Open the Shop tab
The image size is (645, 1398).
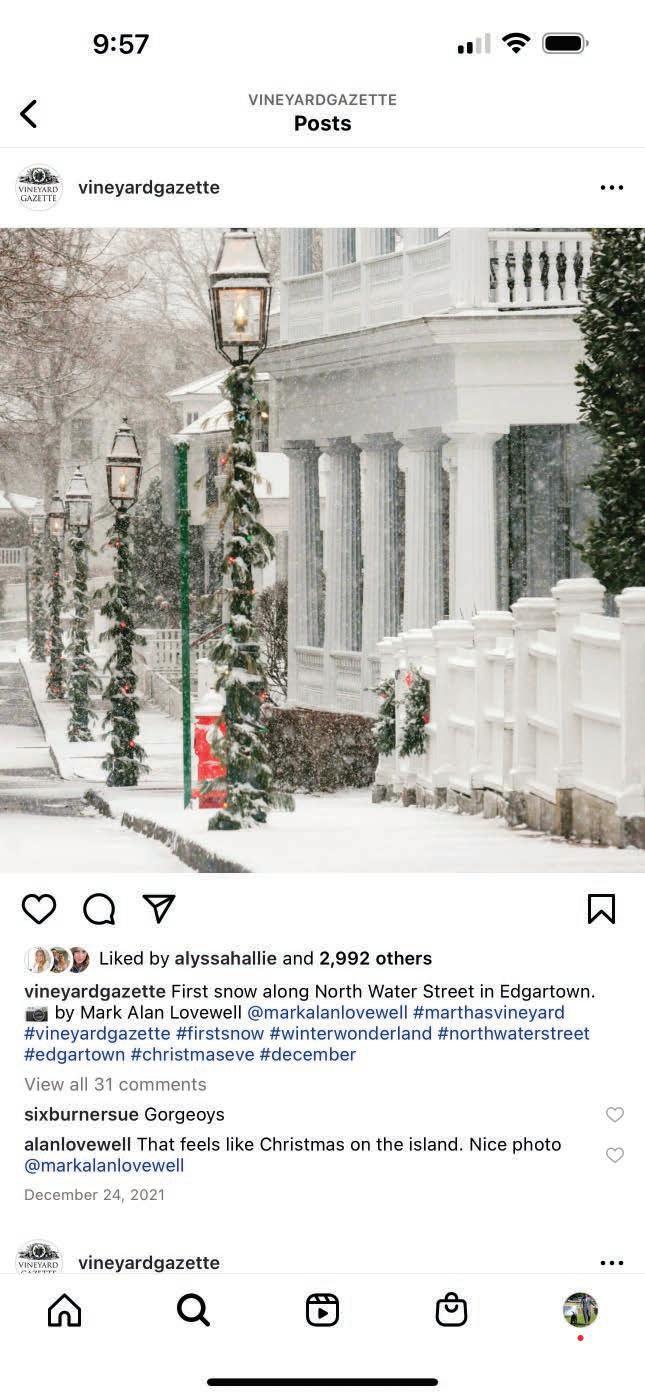(451, 1310)
